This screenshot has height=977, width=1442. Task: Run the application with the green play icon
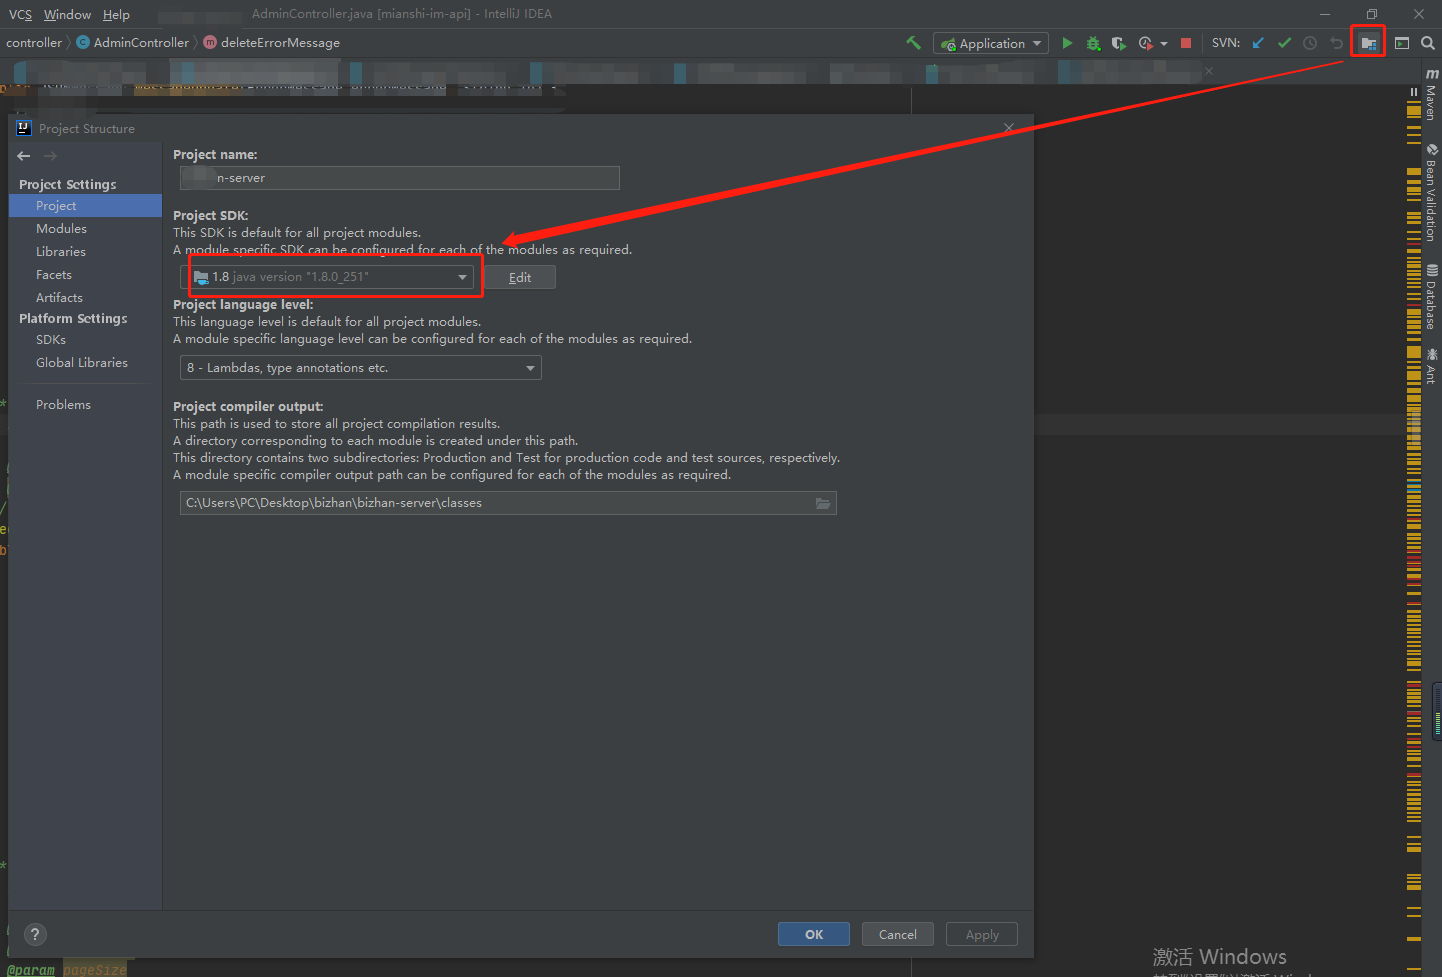(x=1067, y=42)
